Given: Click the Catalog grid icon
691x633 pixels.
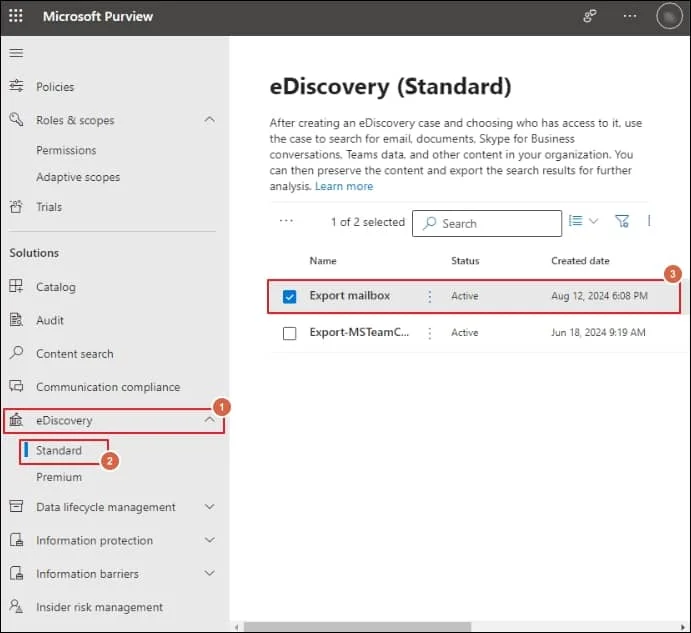Looking at the screenshot, I should coord(16,286).
